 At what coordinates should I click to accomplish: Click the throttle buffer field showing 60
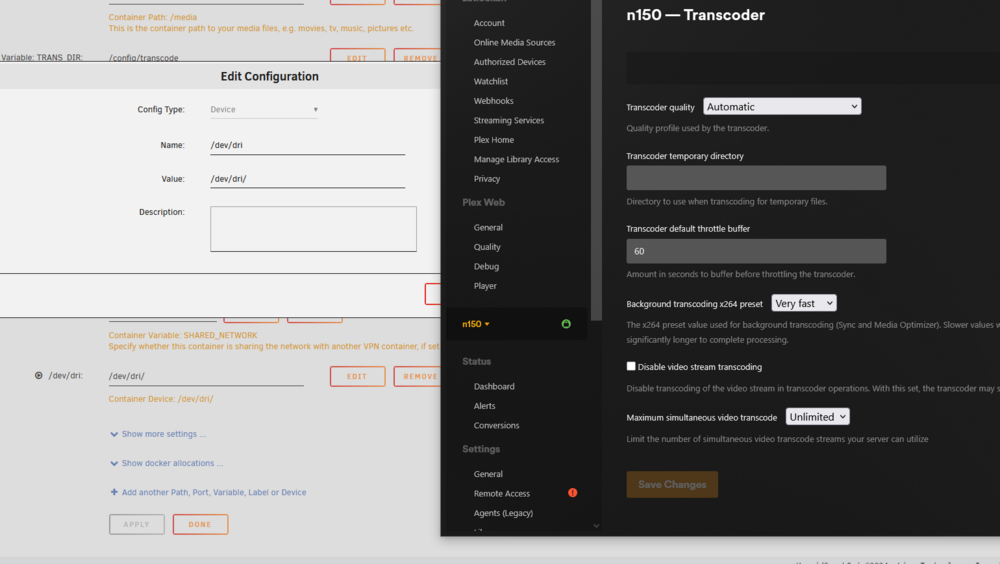pyautogui.click(x=756, y=251)
